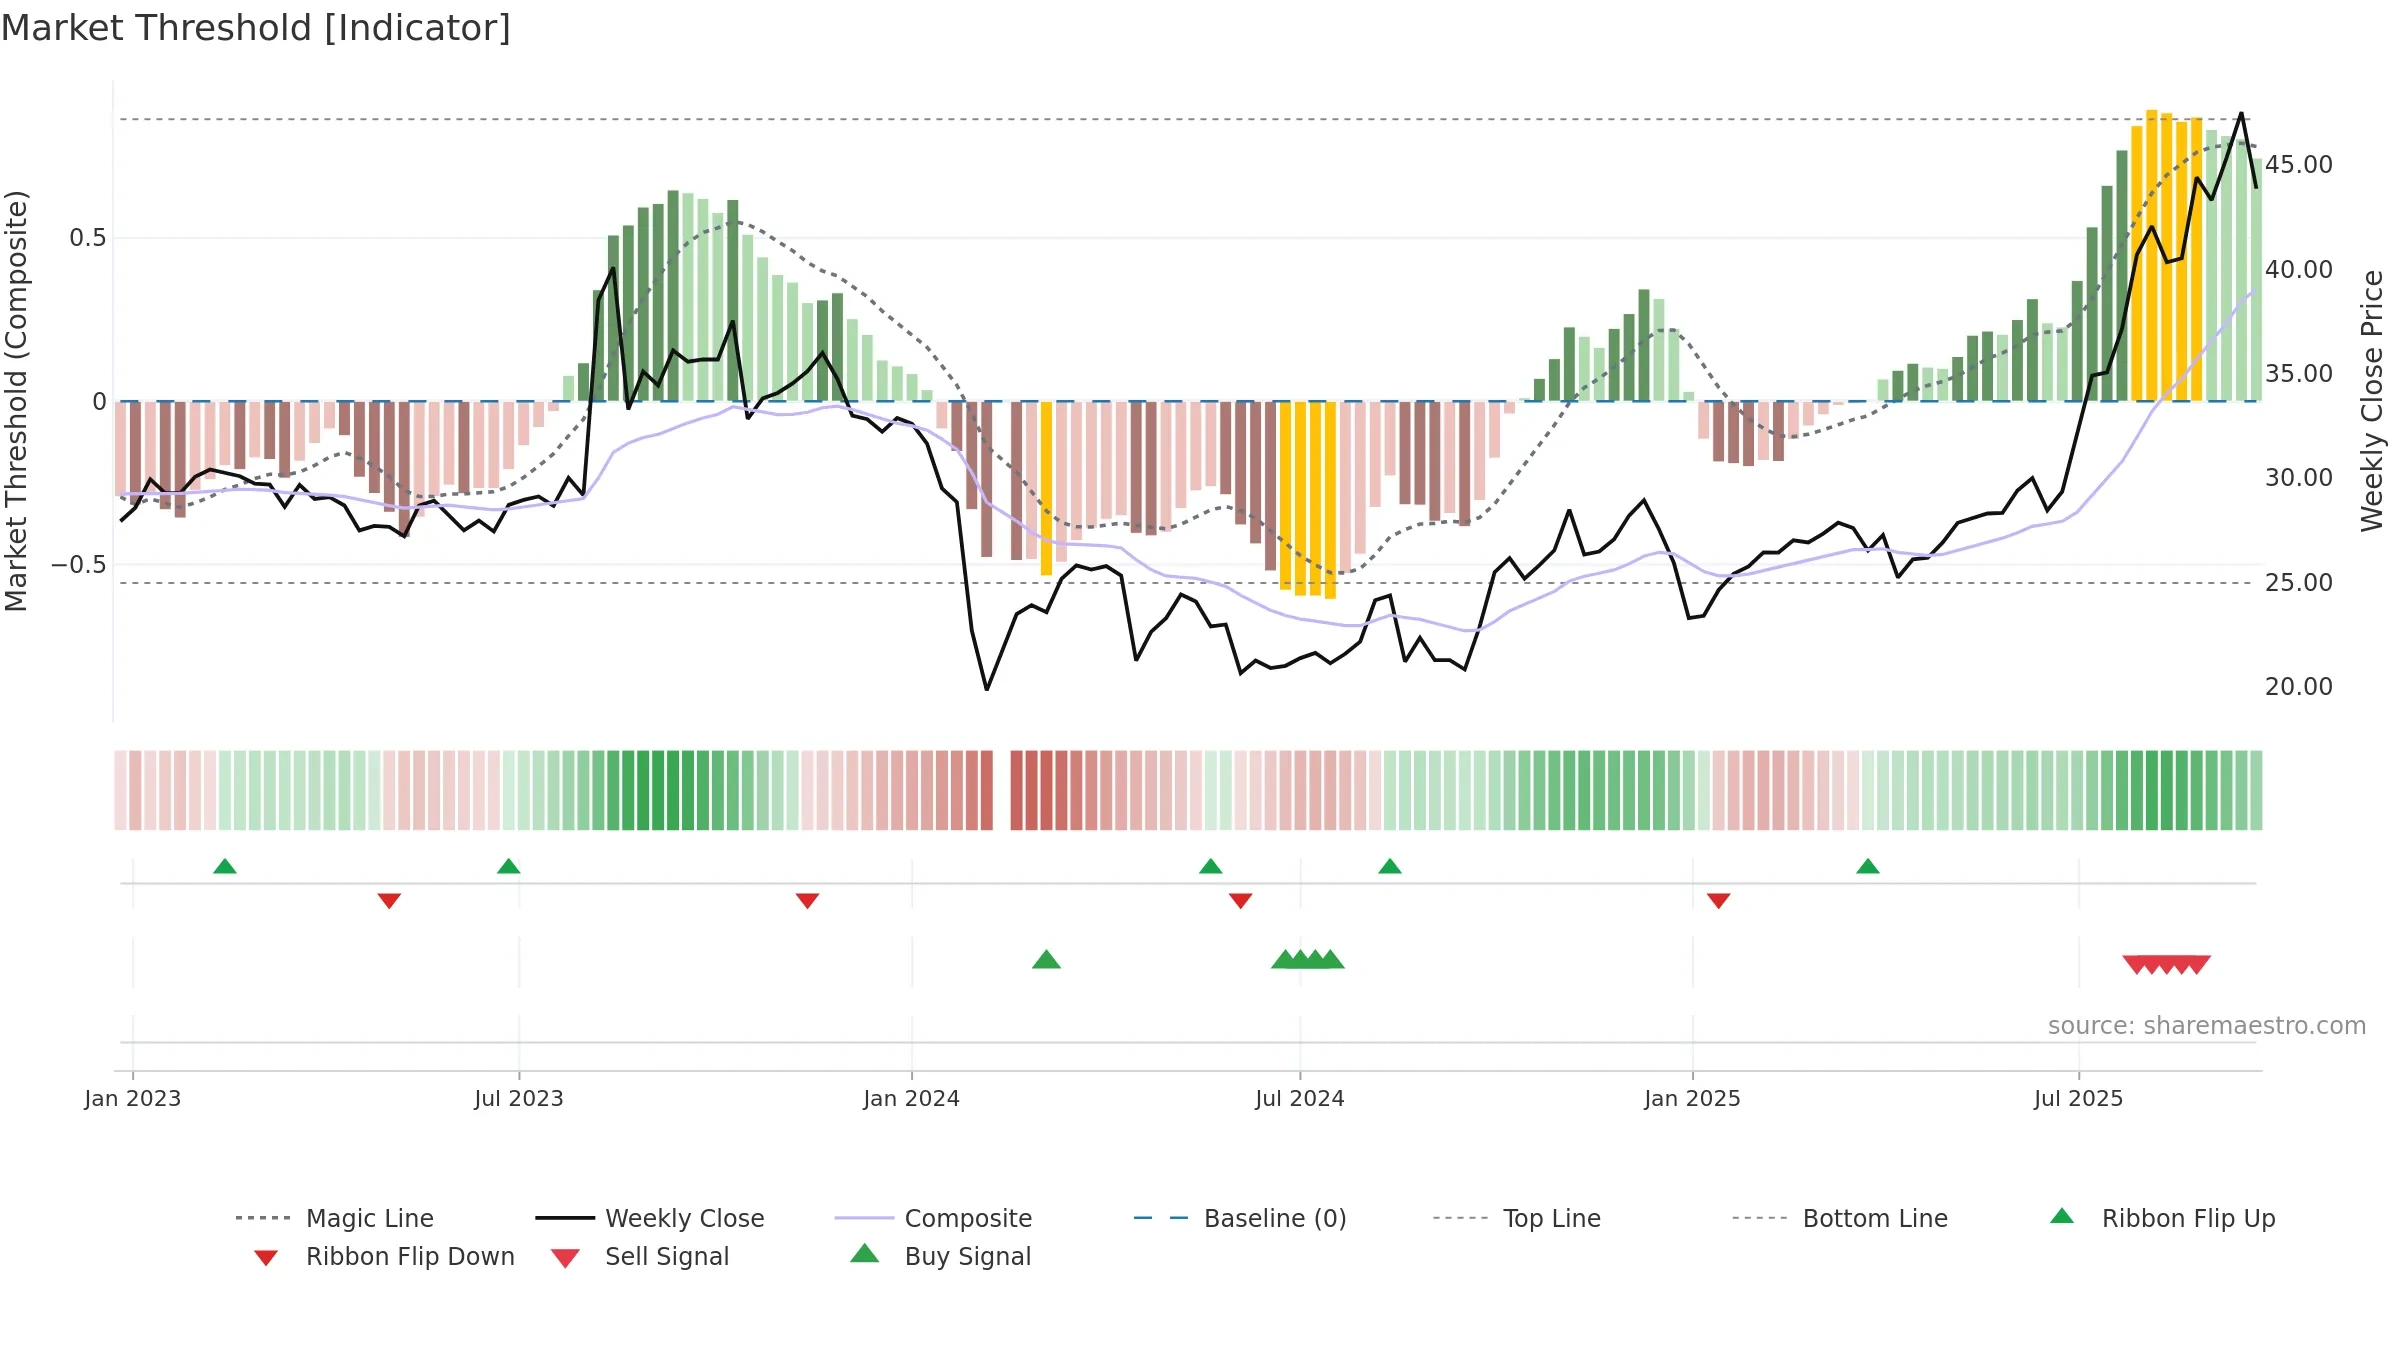This screenshot has width=2400, height=1350.
Task: Toggle Ribbon Flip Up legend entry
Action: 2162,1218
